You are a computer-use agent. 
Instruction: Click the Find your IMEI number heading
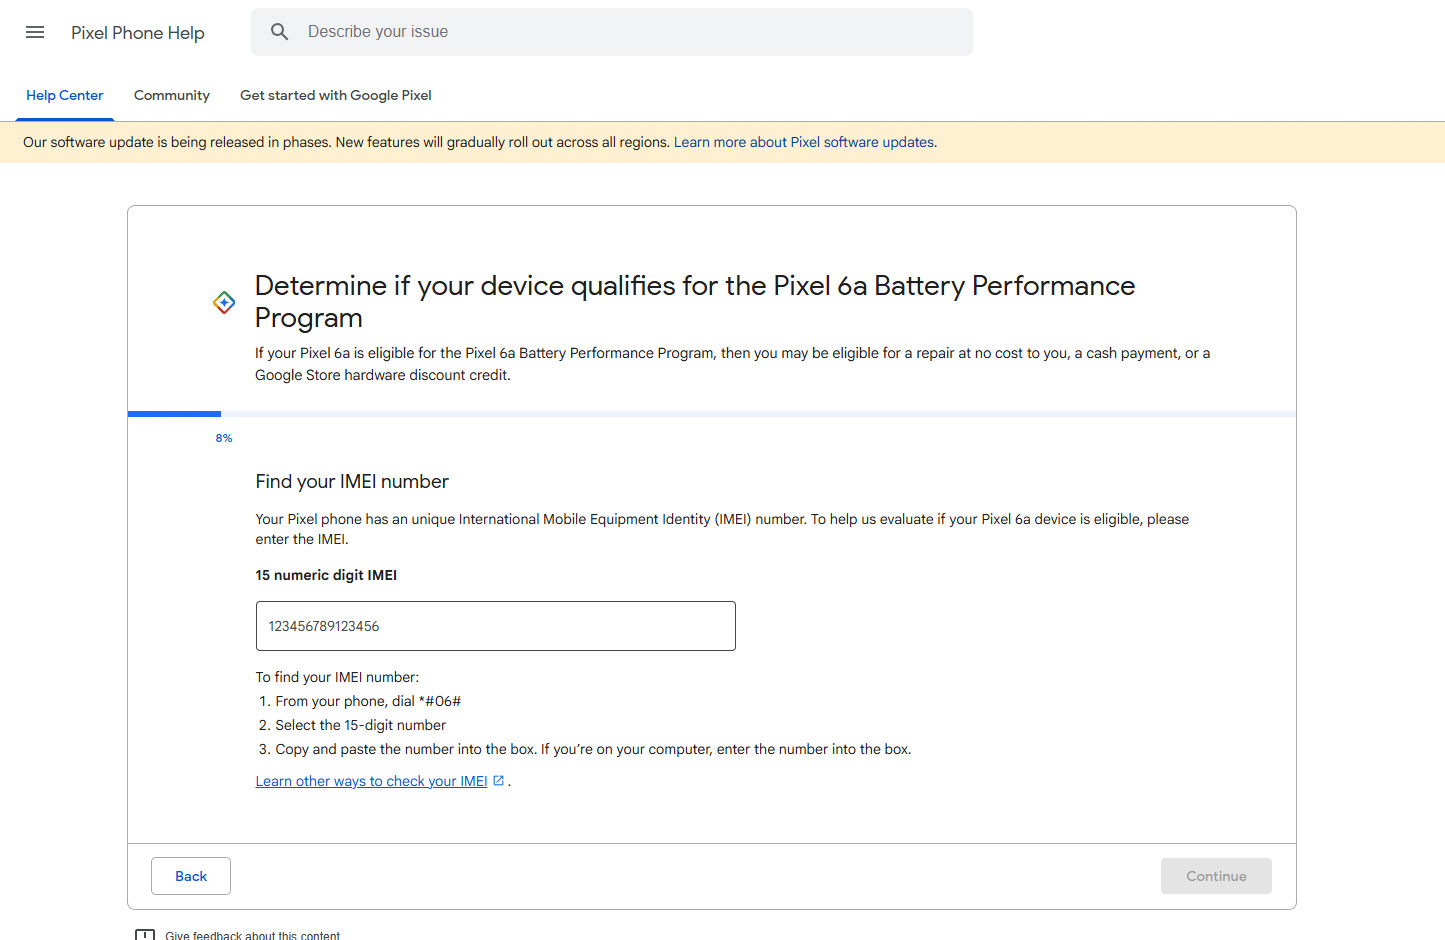352,482
